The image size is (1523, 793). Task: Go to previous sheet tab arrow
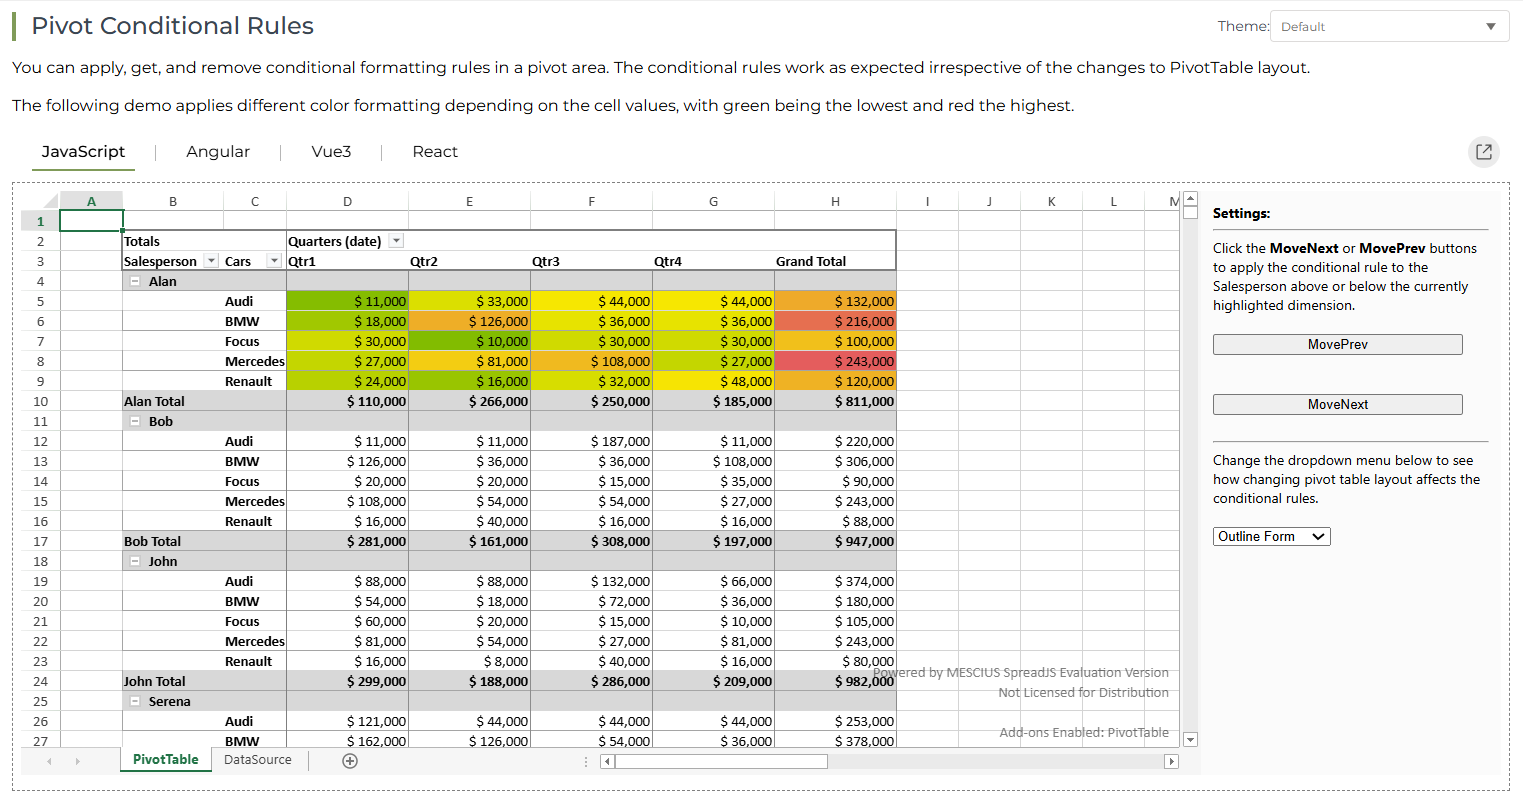point(49,761)
